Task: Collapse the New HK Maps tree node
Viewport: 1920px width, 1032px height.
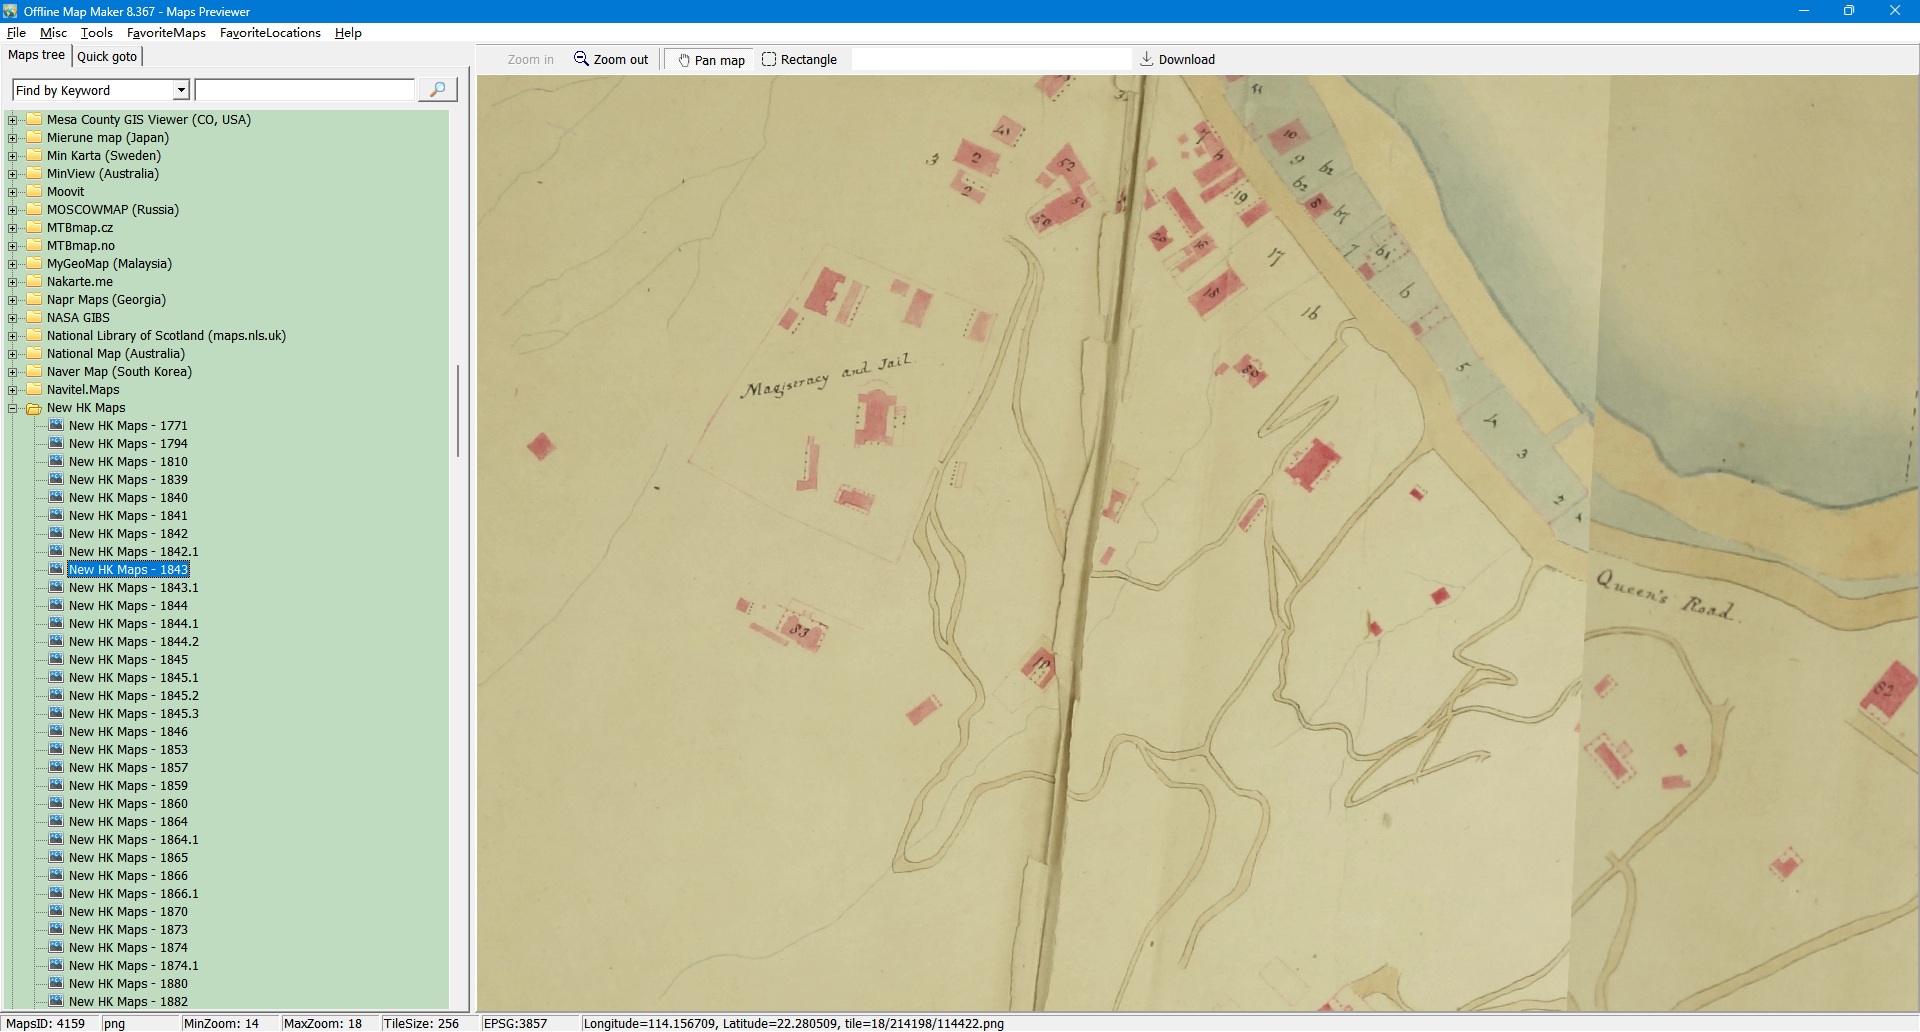Action: point(13,408)
